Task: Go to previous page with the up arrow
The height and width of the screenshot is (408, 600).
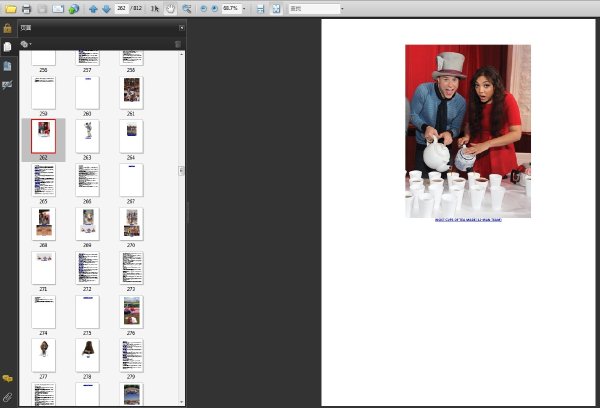Action: pos(93,9)
